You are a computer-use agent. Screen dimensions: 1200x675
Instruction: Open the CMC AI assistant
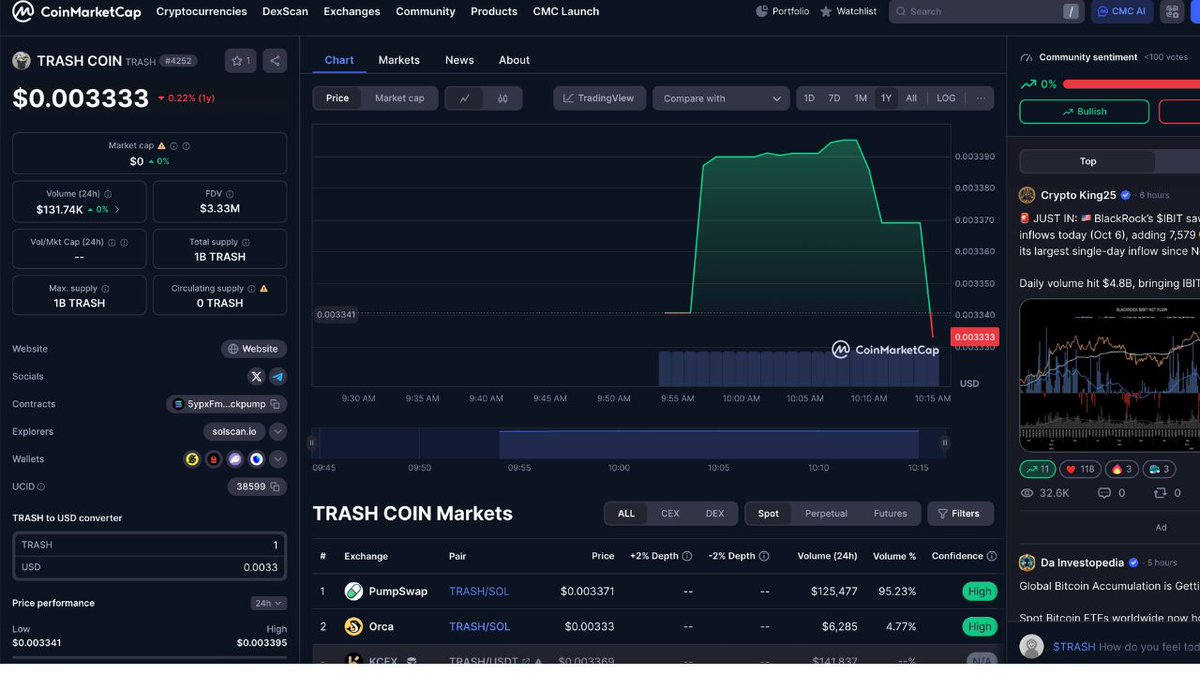(x=1121, y=11)
